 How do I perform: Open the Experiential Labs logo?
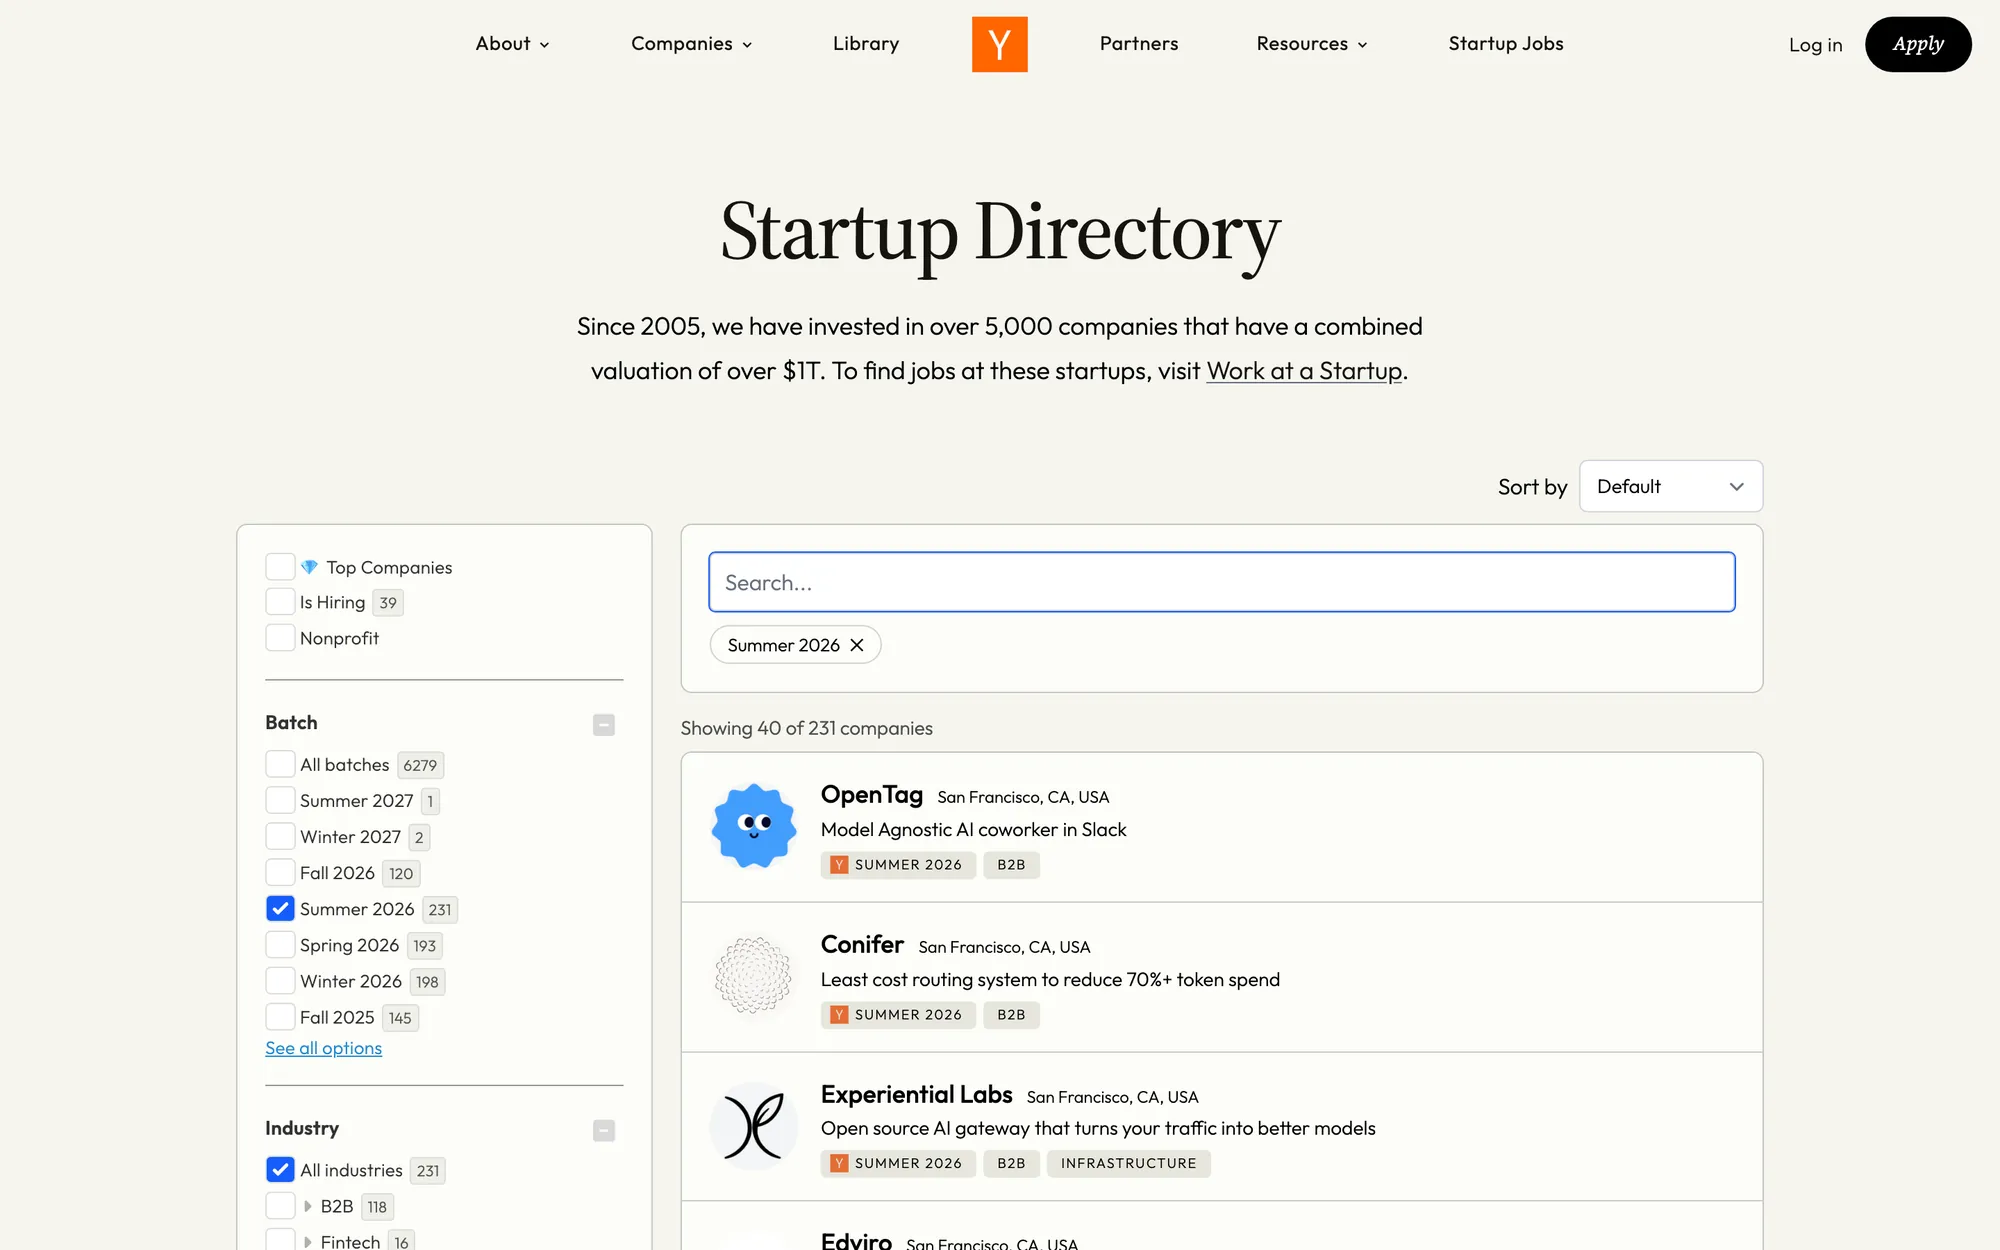coord(754,1126)
